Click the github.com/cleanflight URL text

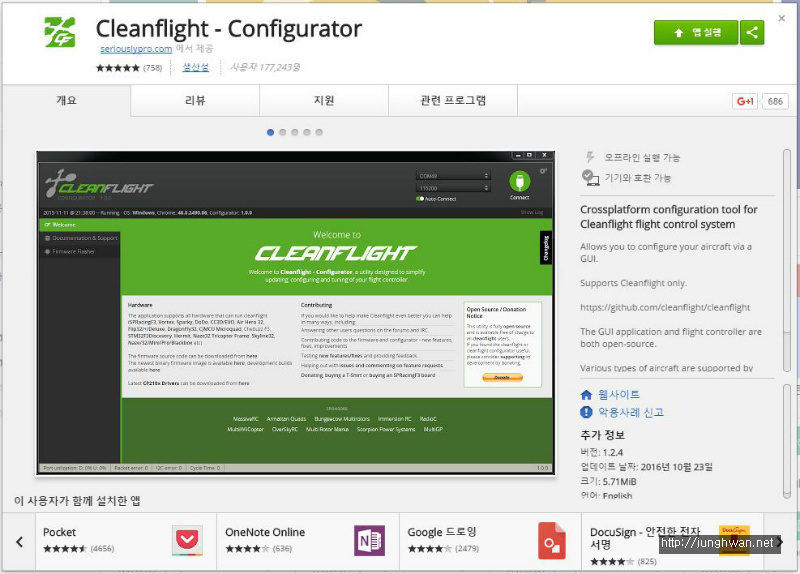point(665,307)
